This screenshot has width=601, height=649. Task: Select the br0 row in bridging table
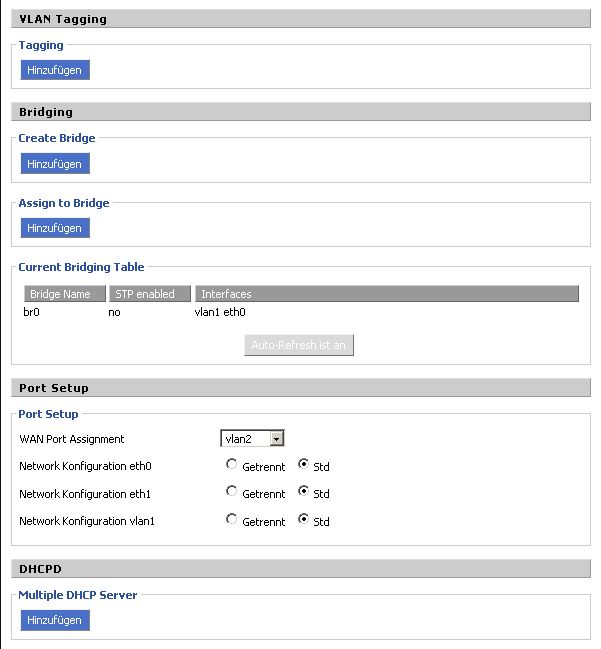tap(30, 312)
